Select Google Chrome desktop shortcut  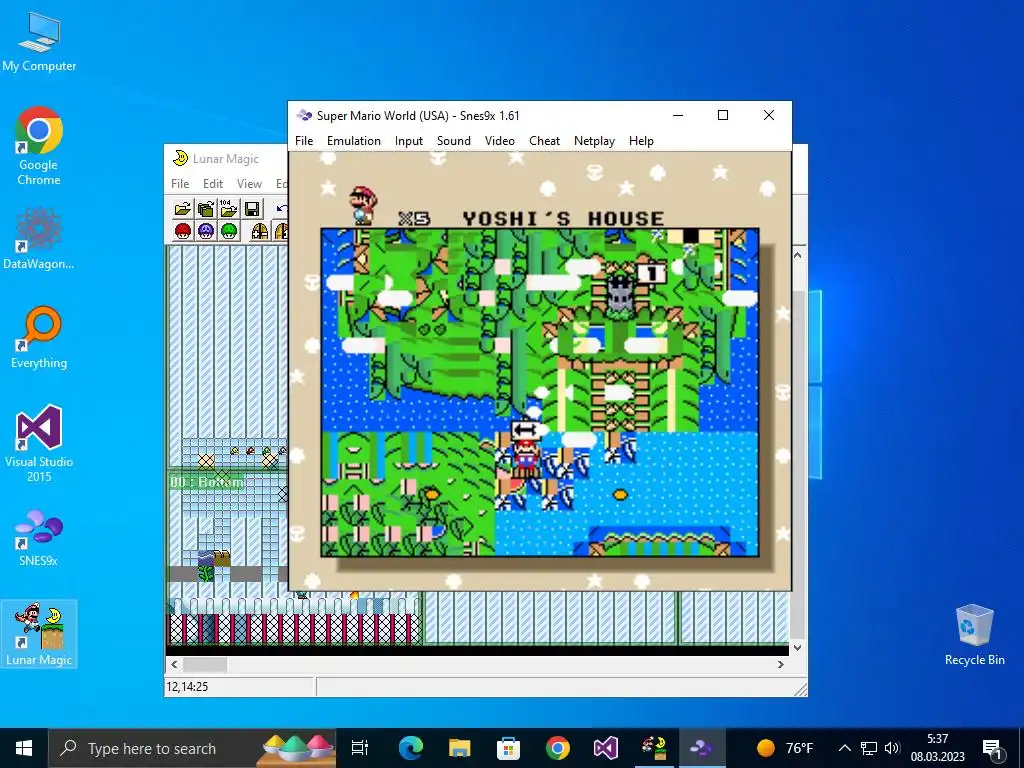pos(39,146)
